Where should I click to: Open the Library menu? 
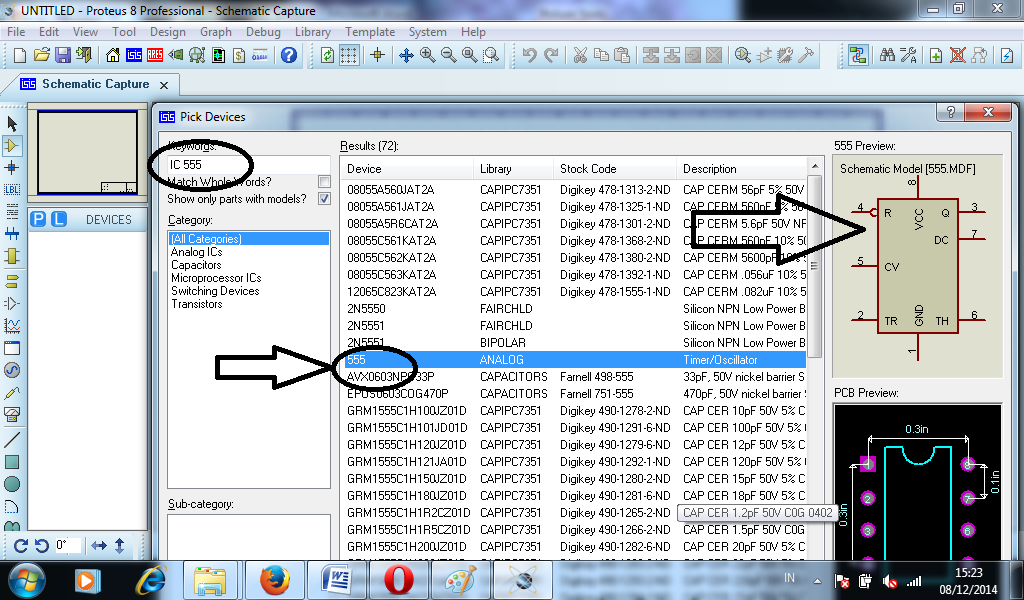point(313,32)
